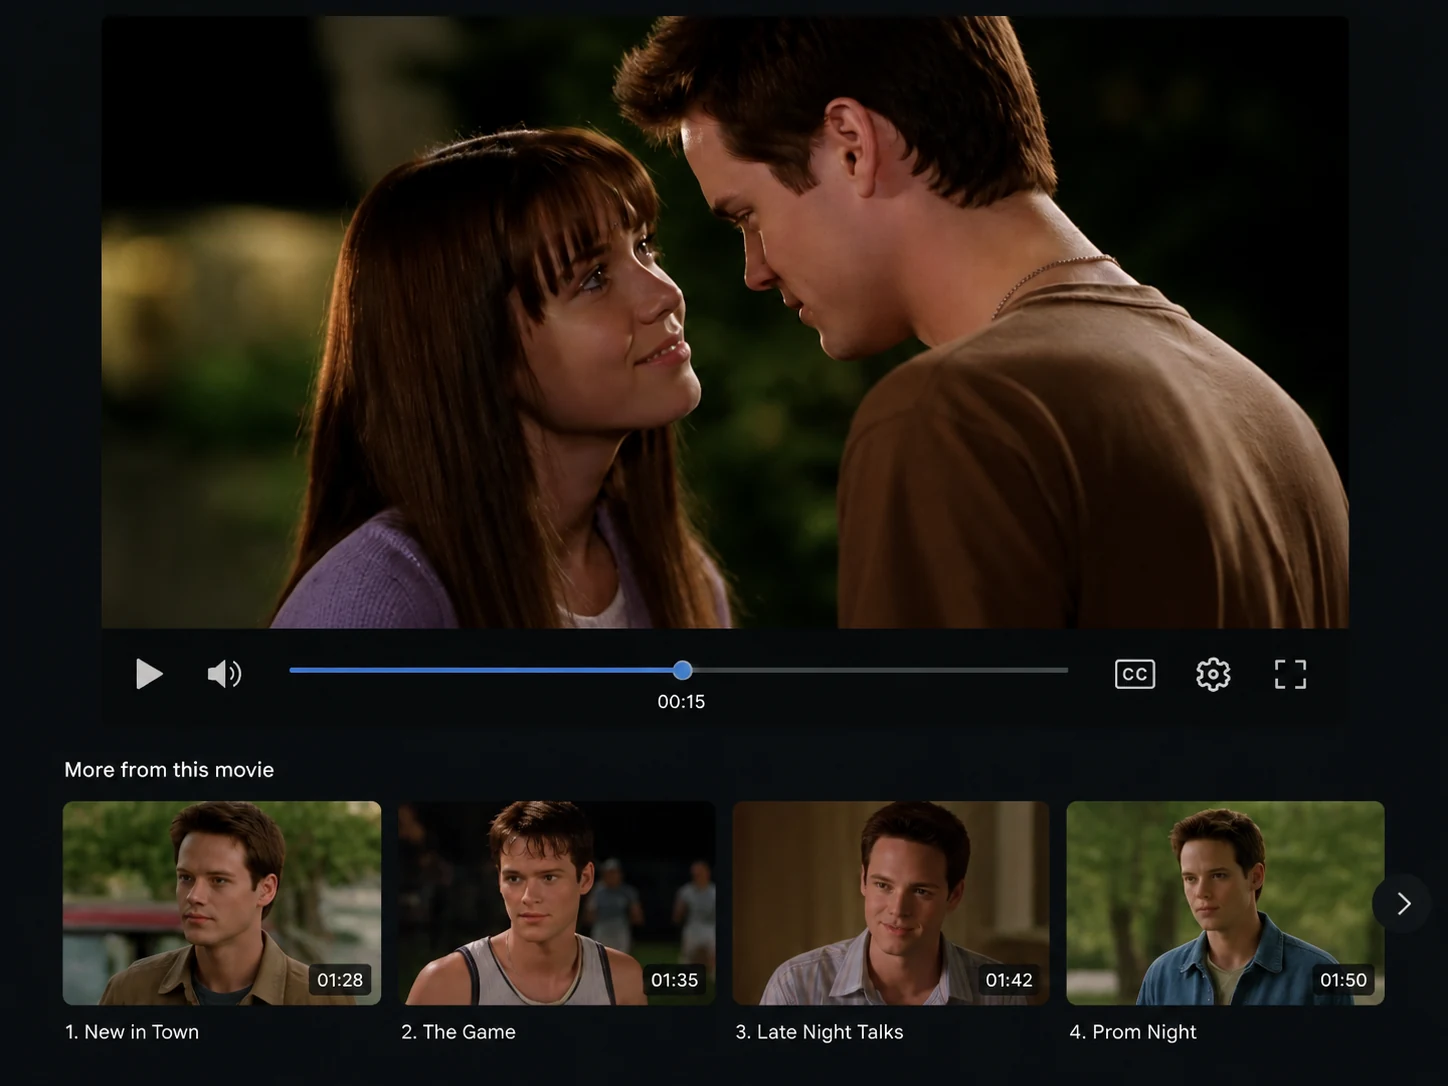Viewport: 1448px width, 1086px height.
Task: Click the 01:50 duration badge
Action: coord(1343,980)
